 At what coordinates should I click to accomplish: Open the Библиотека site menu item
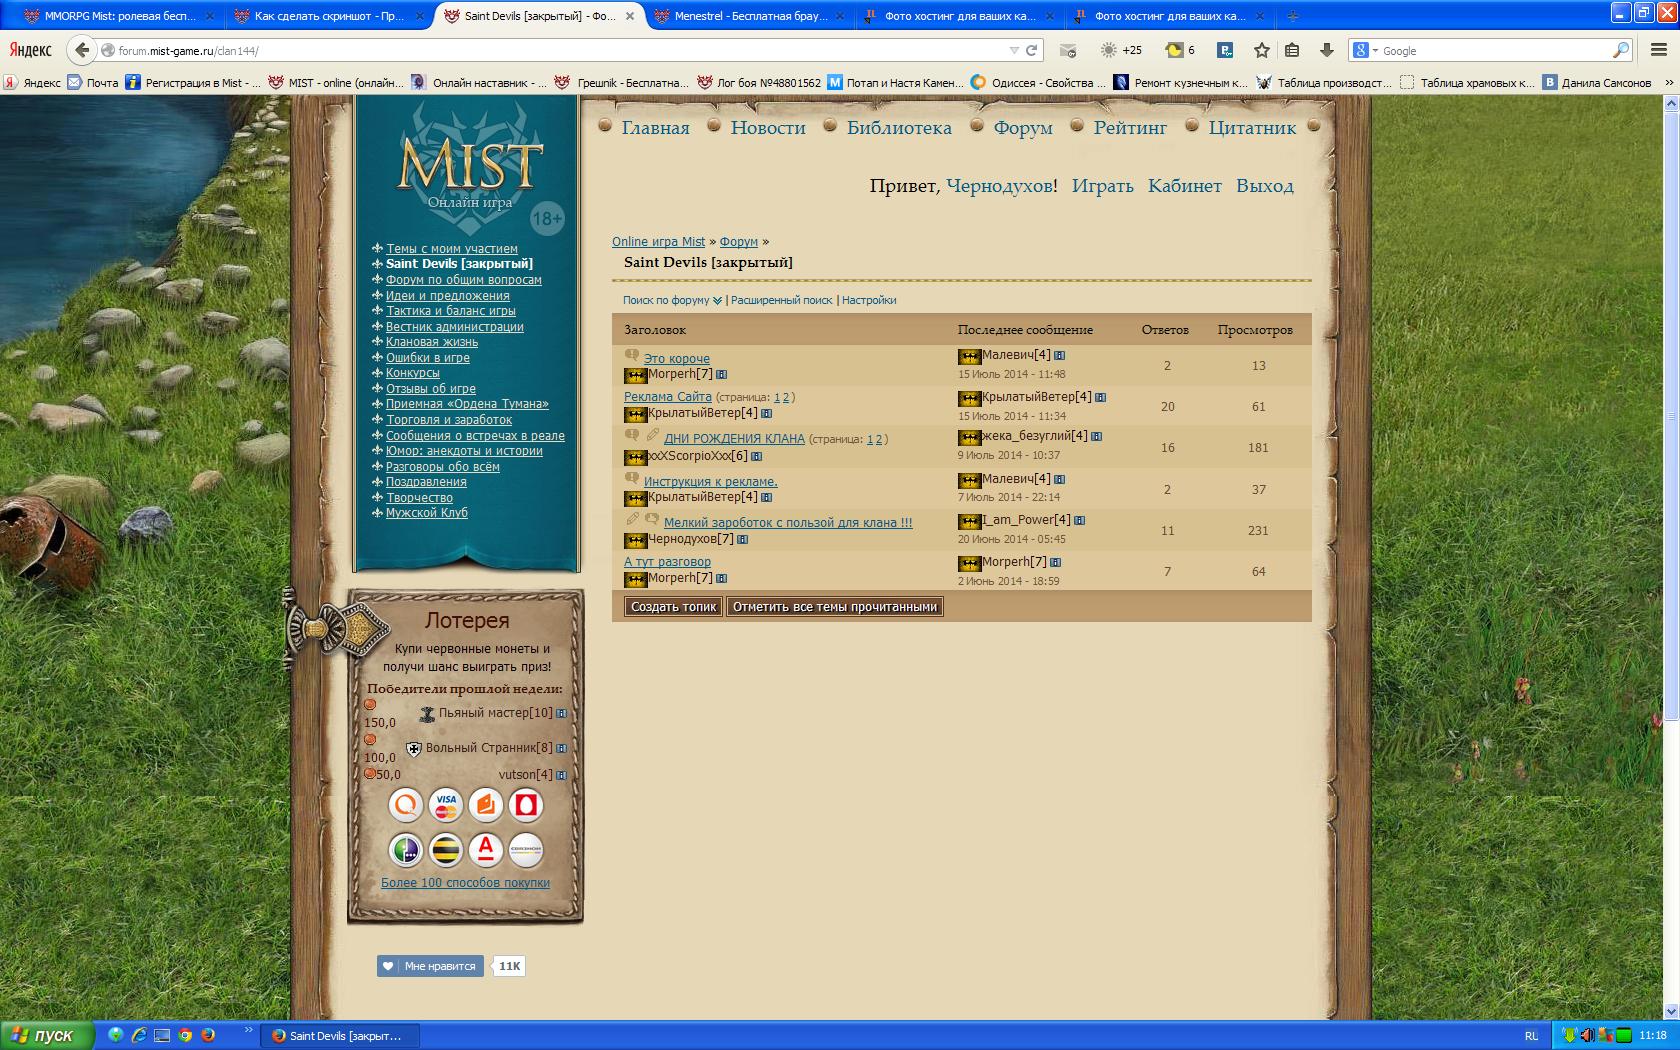[899, 128]
